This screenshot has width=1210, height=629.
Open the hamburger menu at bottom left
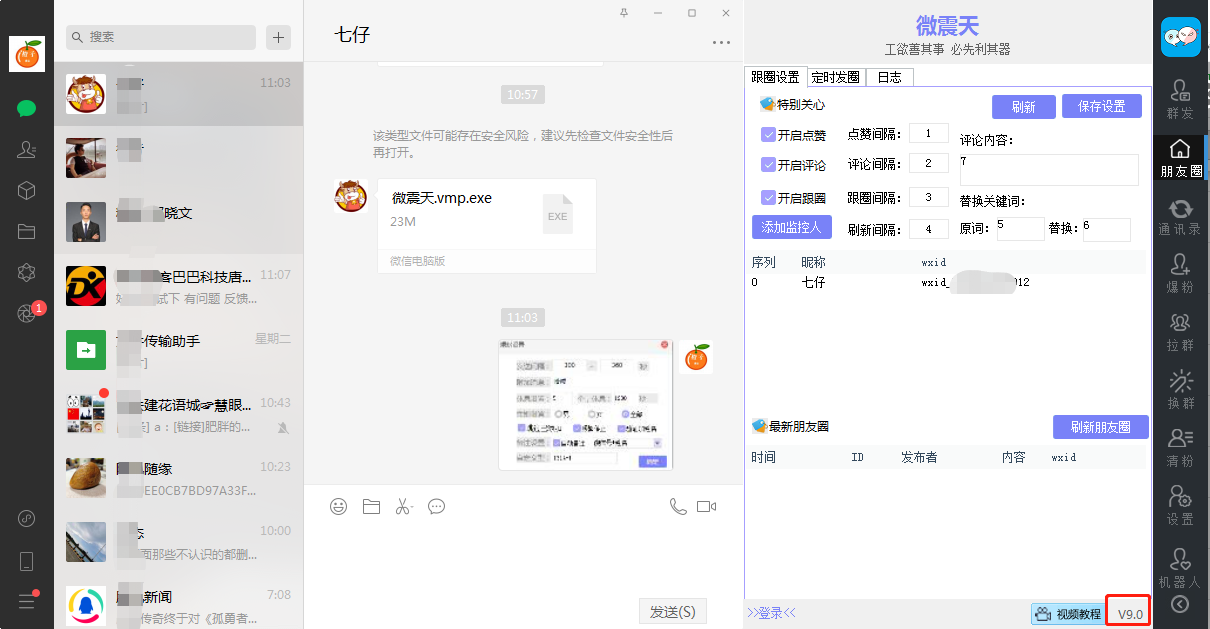pyautogui.click(x=27, y=601)
